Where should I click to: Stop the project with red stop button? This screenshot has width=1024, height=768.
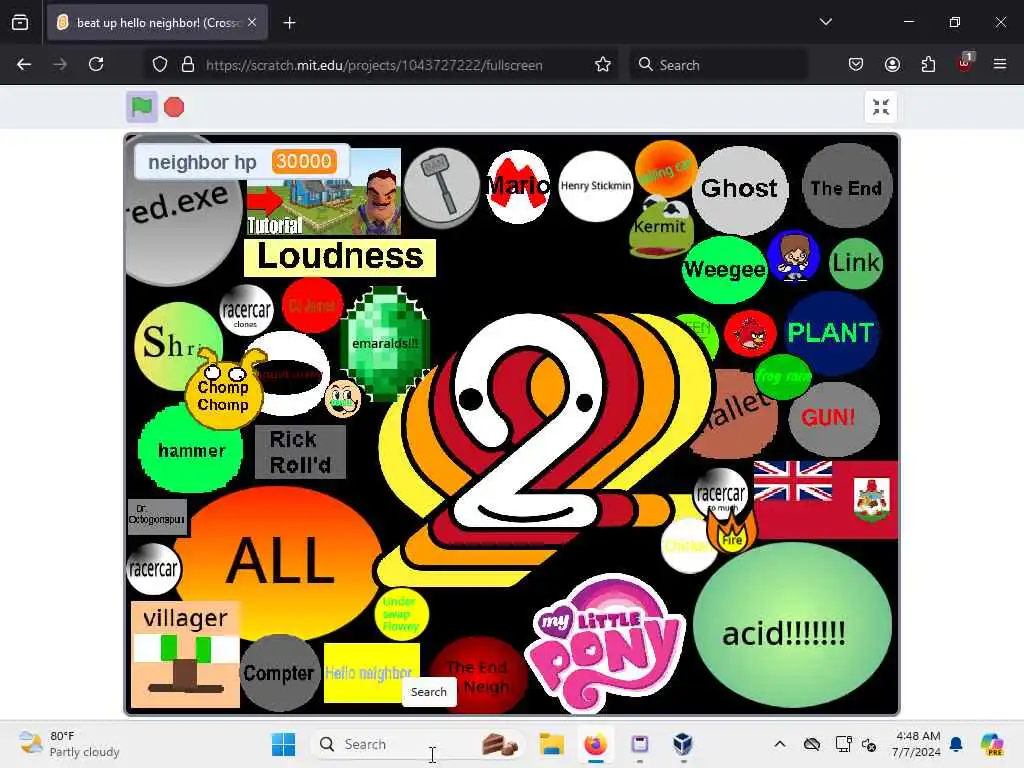point(174,107)
